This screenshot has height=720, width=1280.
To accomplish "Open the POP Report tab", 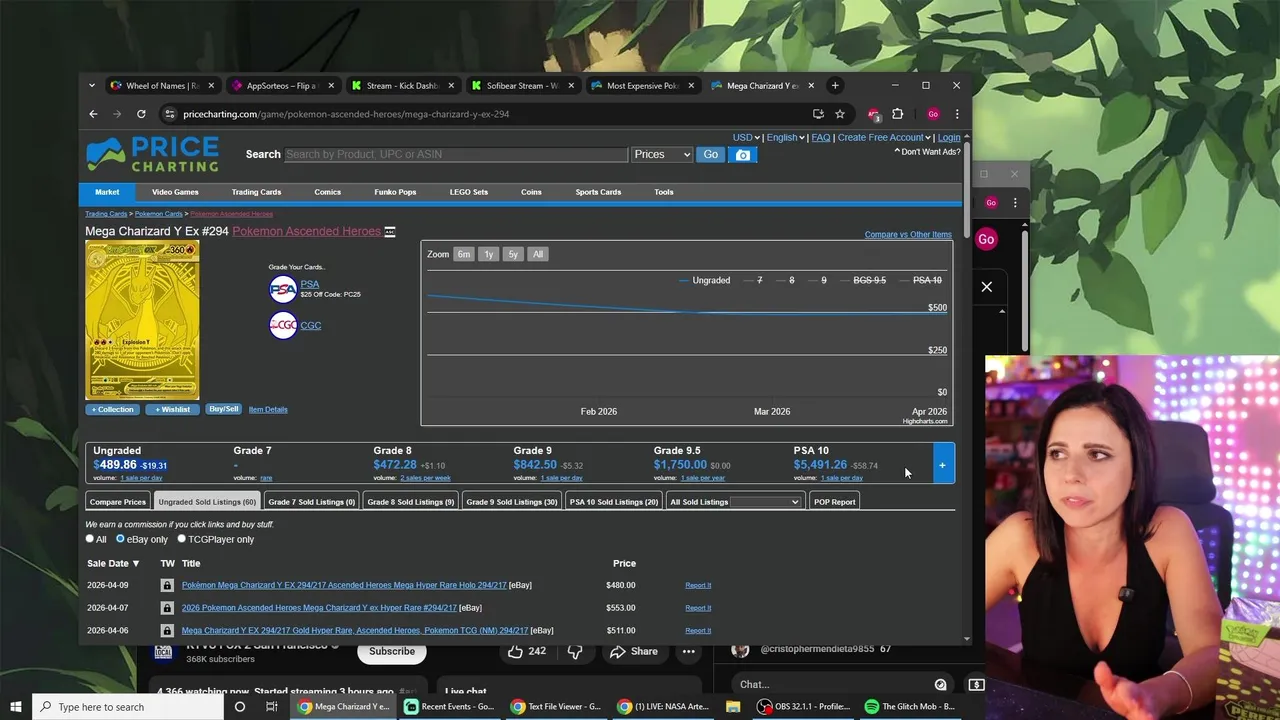I will click(834, 502).
